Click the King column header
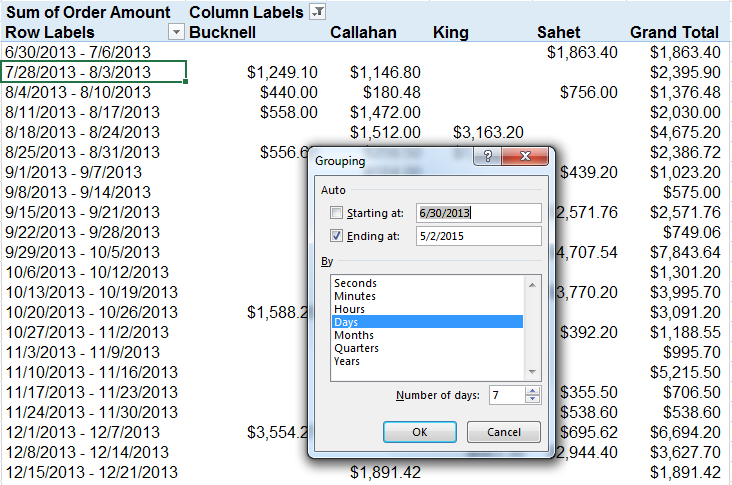This screenshot has height=485, width=732. pos(450,32)
